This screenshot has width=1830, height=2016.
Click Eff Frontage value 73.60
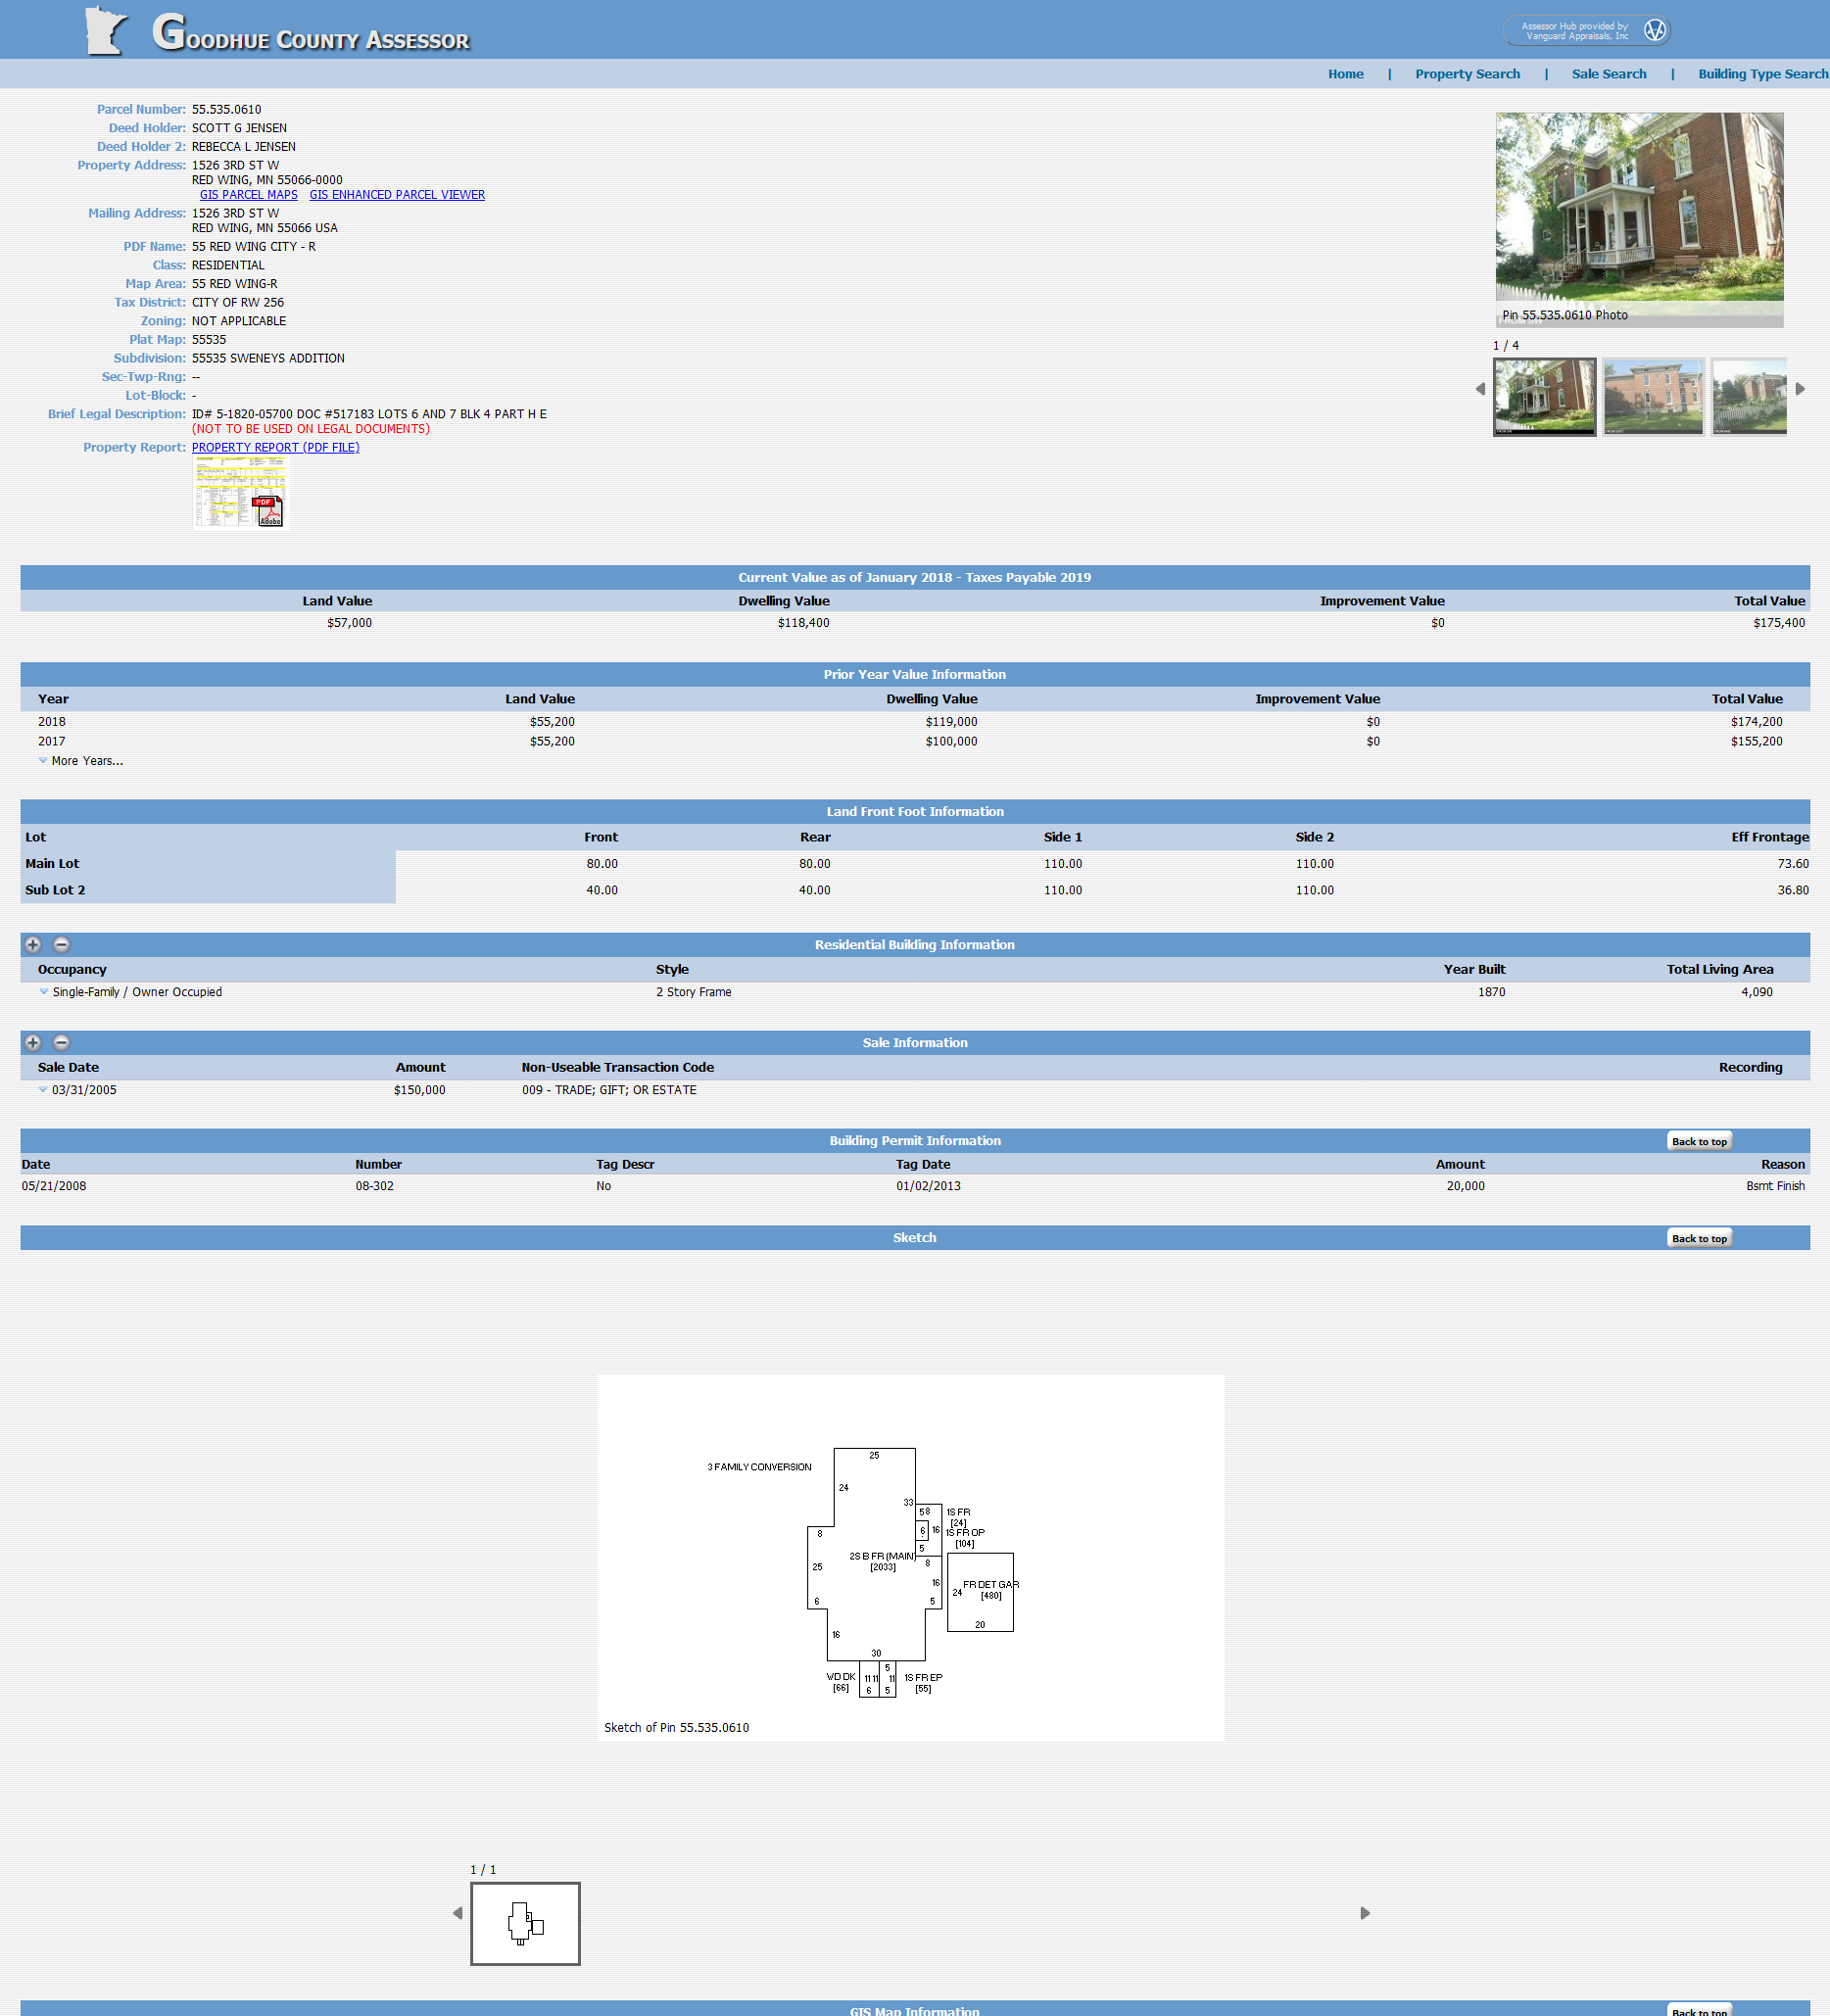(1793, 864)
